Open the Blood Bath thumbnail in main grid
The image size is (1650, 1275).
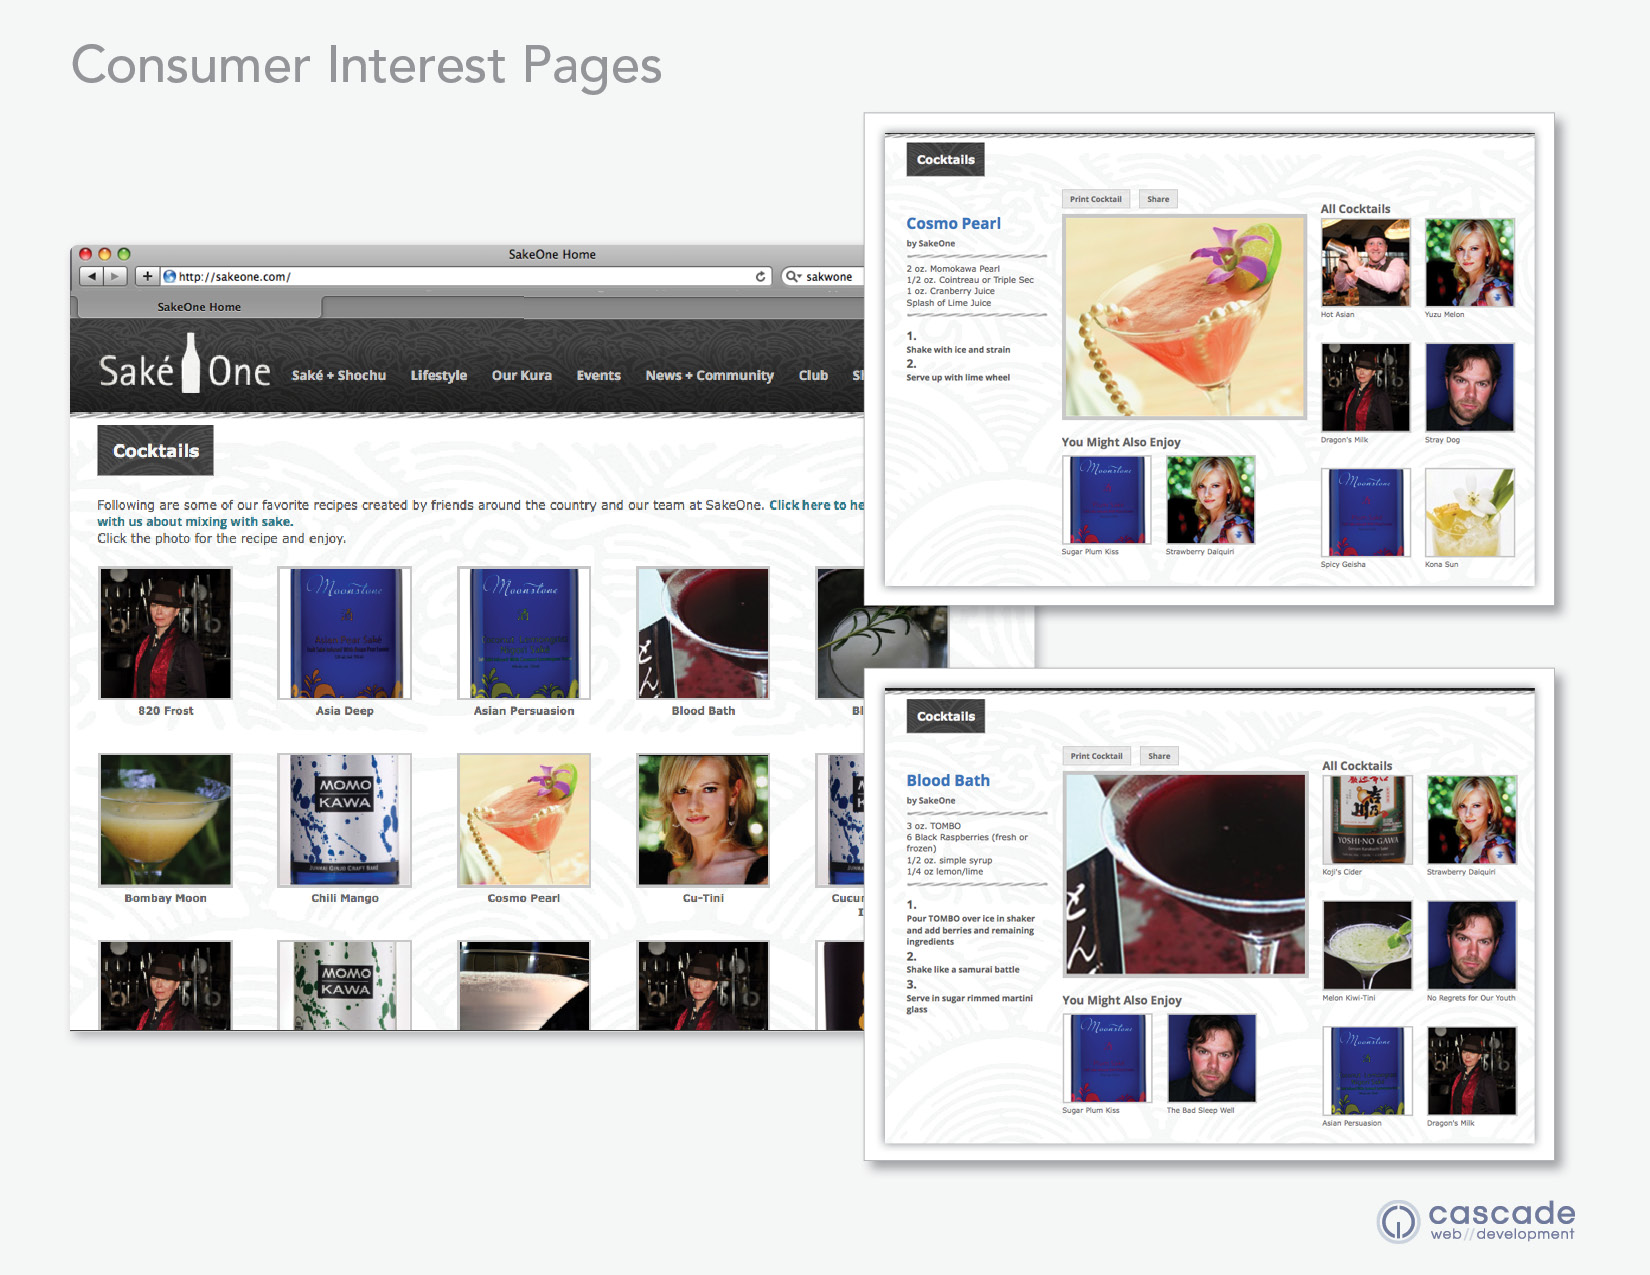(x=703, y=633)
